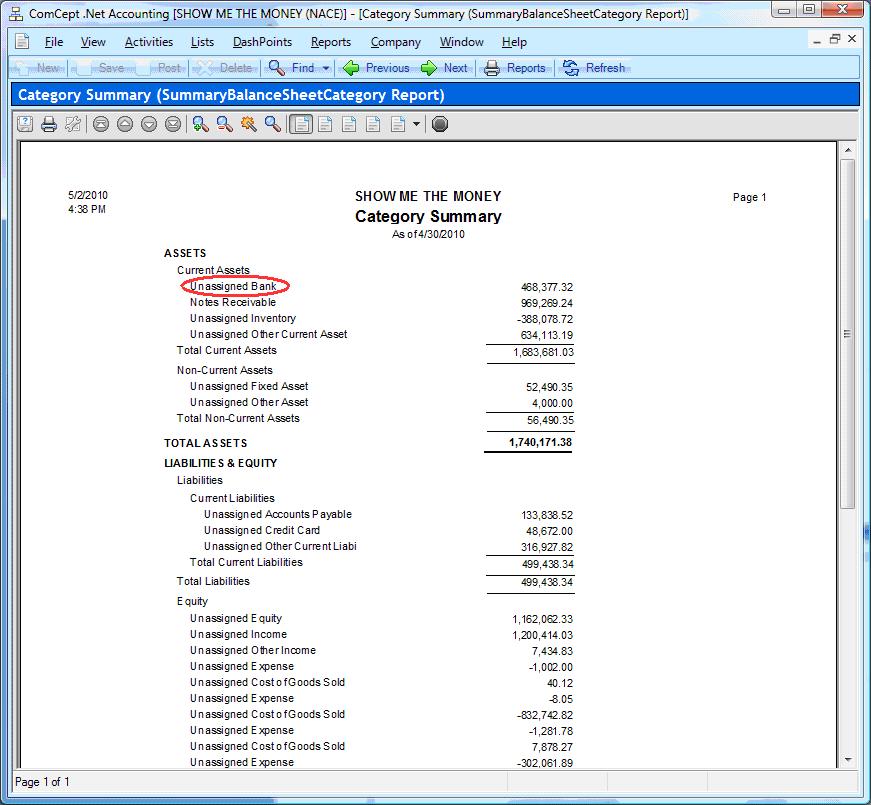Click the Refresh button
Image resolution: width=871 pixels, height=805 pixels.
coord(594,68)
